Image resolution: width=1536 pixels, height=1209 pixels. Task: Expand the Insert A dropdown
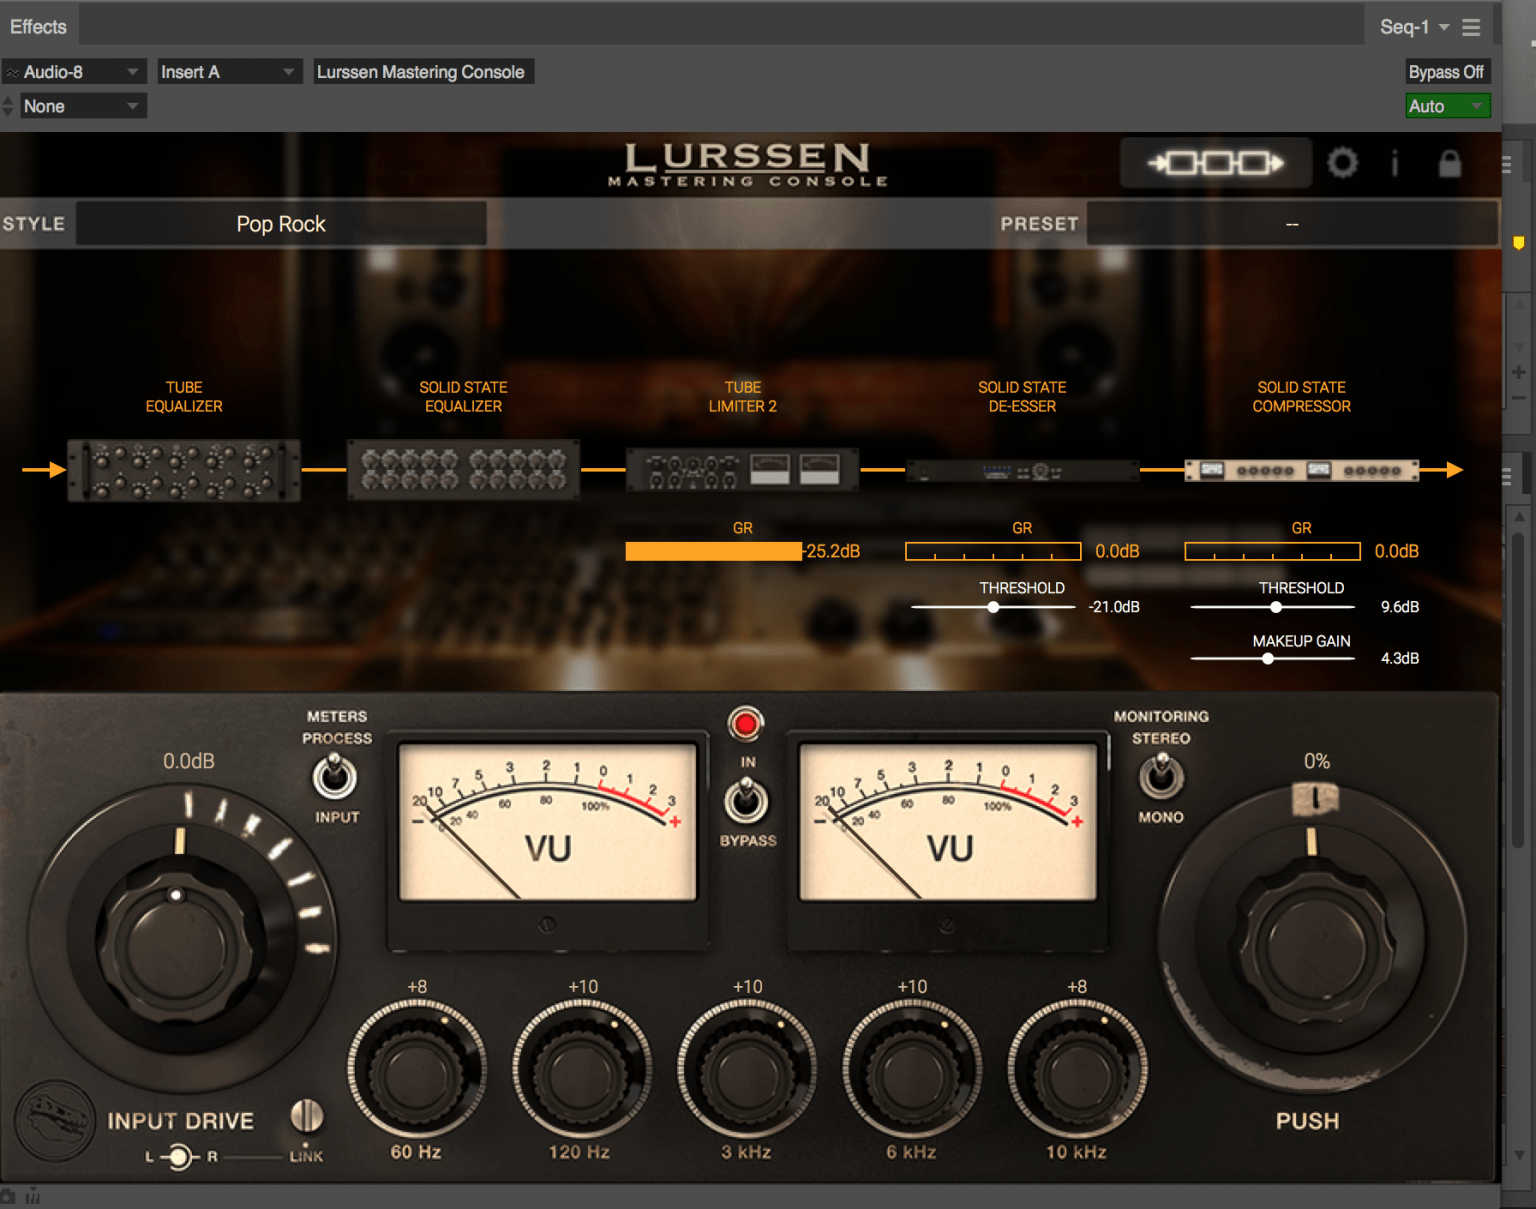[228, 71]
